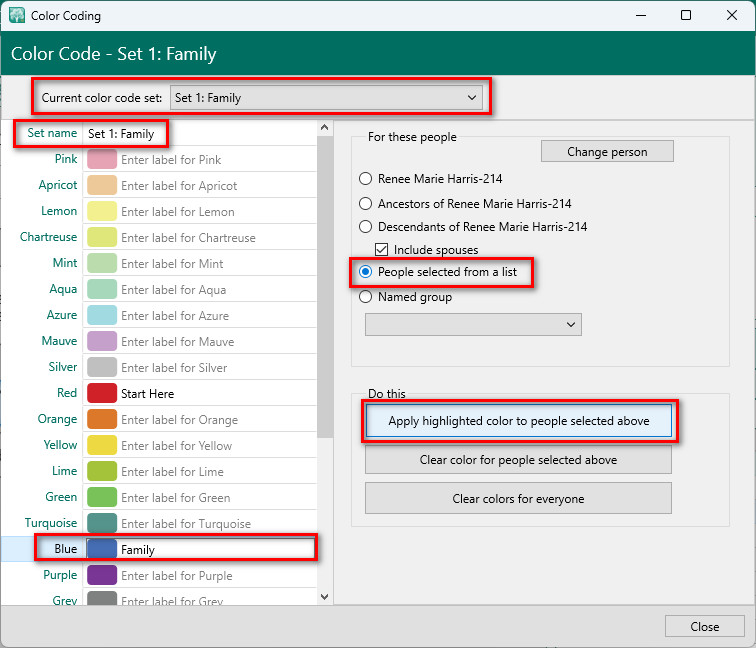Clear color for people selected above
The image size is (756, 648).
518,459
